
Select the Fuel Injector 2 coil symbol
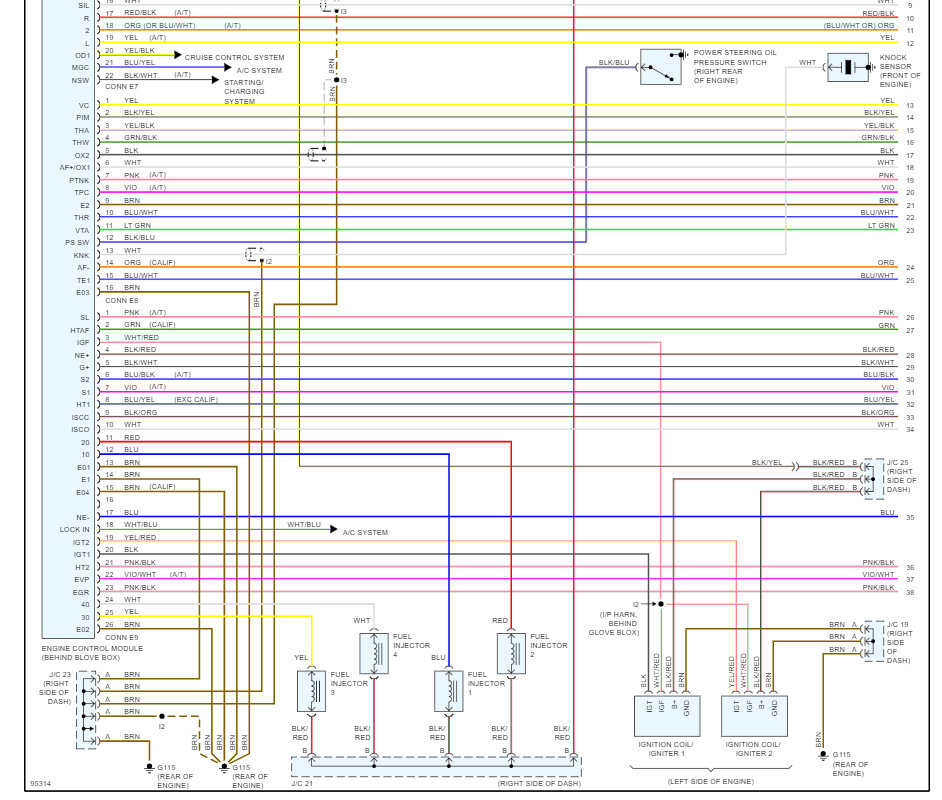(x=511, y=653)
